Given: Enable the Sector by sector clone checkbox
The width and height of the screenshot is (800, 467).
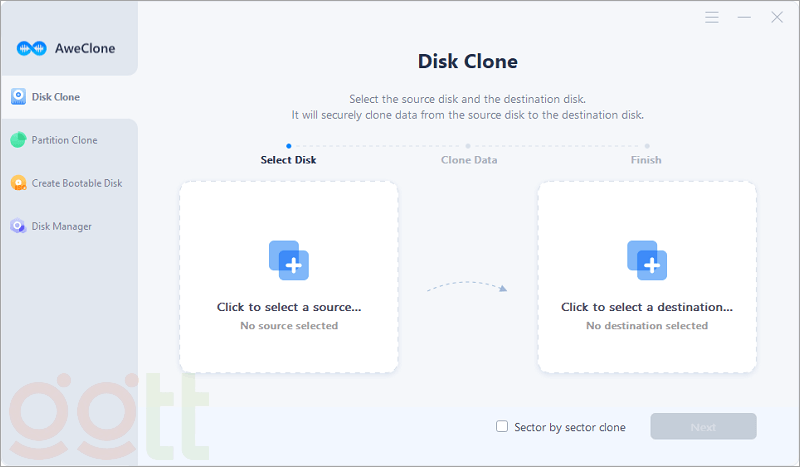Looking at the screenshot, I should (x=503, y=427).
